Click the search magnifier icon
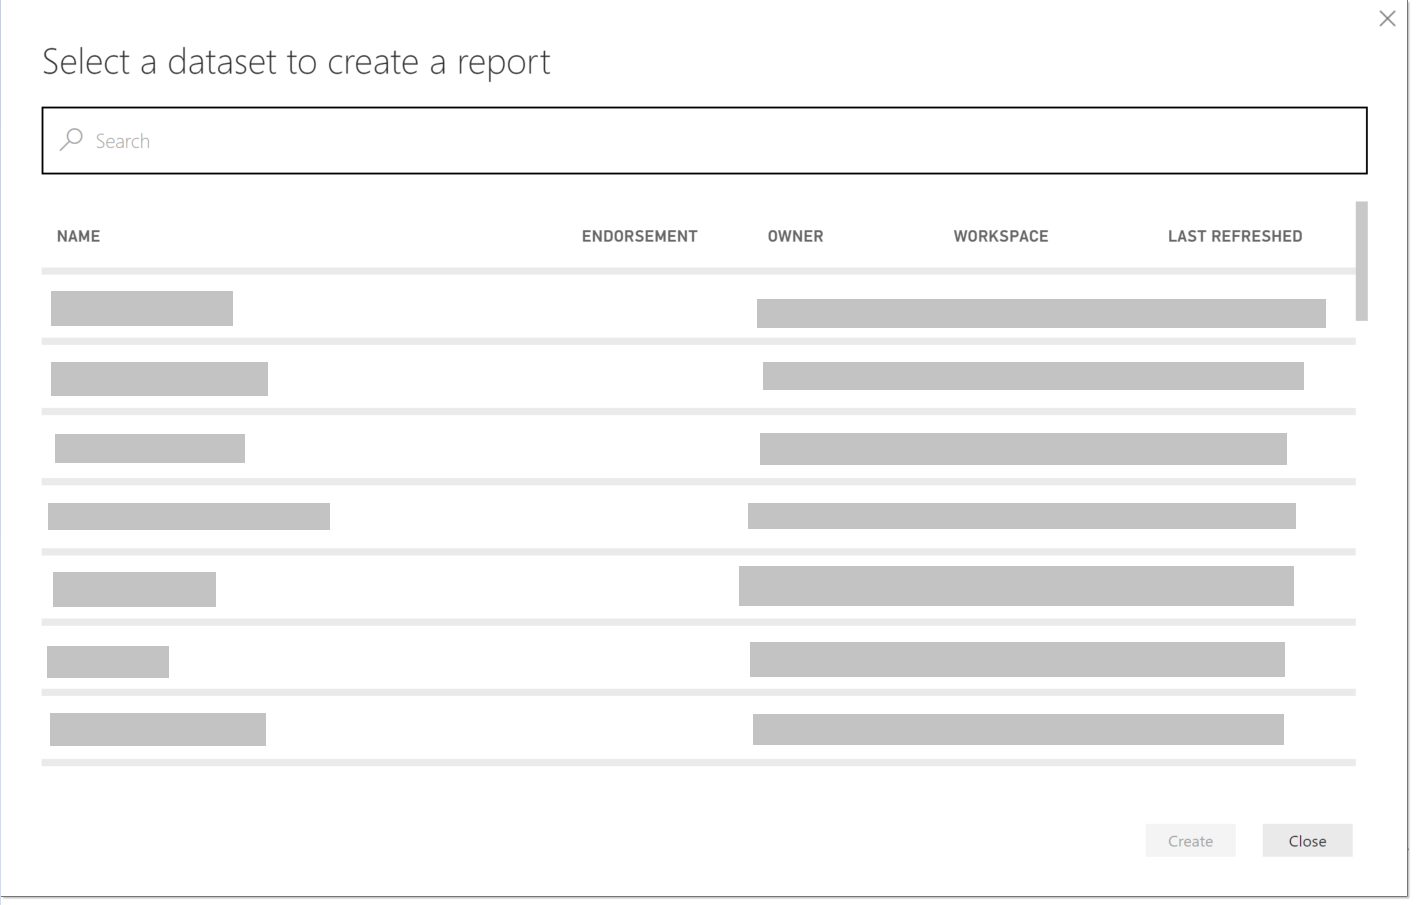The height and width of the screenshot is (905, 1419). pos(70,139)
